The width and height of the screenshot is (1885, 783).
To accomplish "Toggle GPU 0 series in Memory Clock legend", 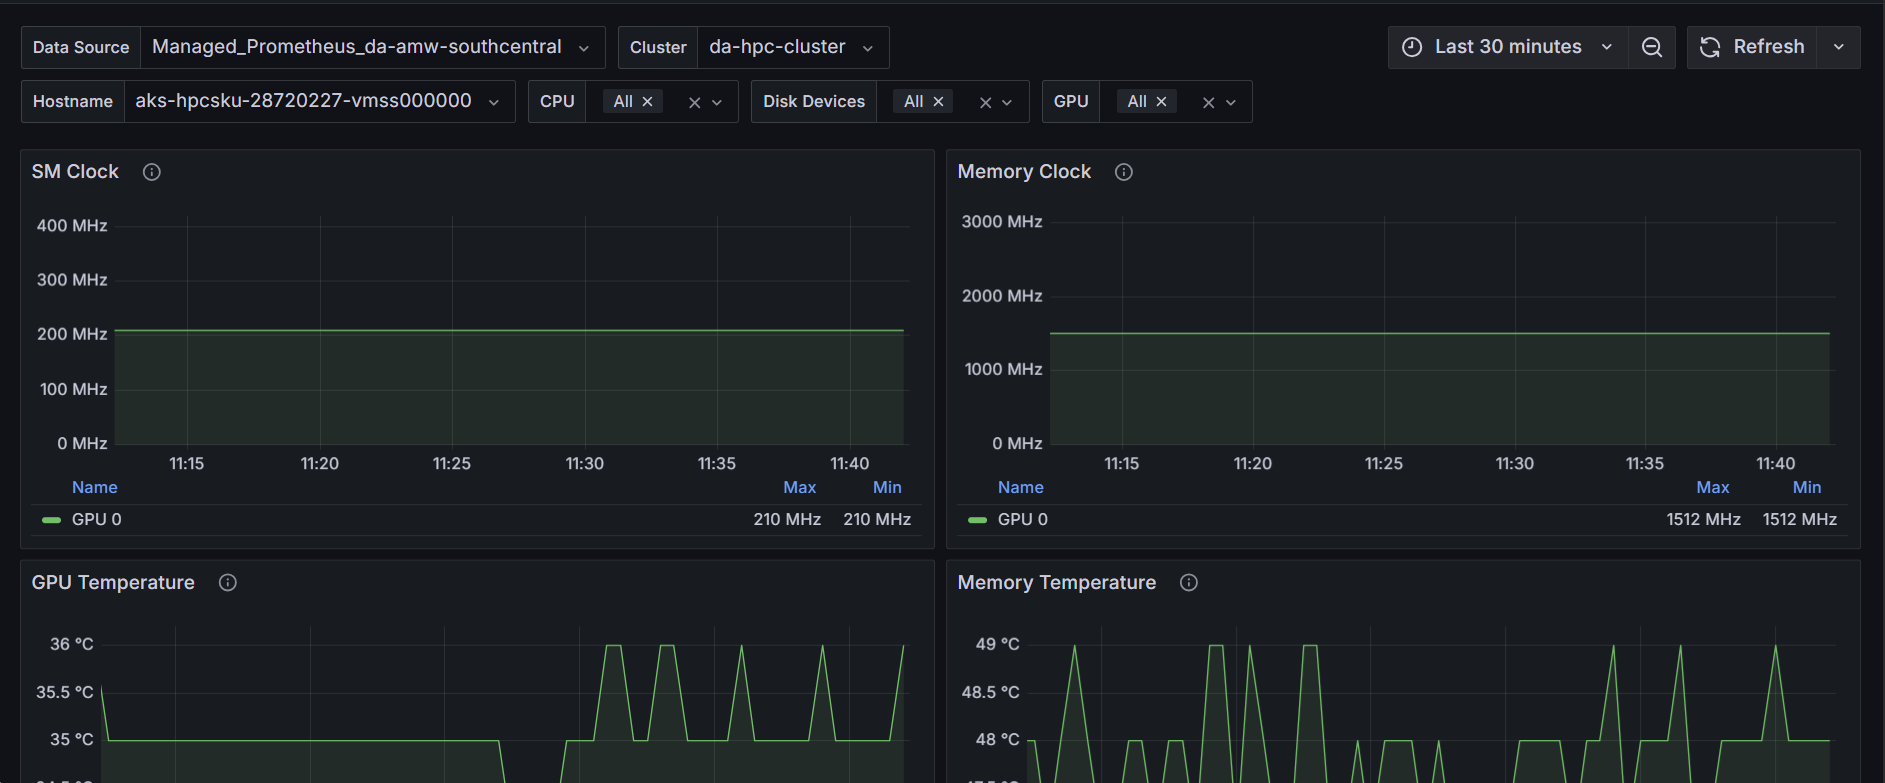I will coord(1022,520).
